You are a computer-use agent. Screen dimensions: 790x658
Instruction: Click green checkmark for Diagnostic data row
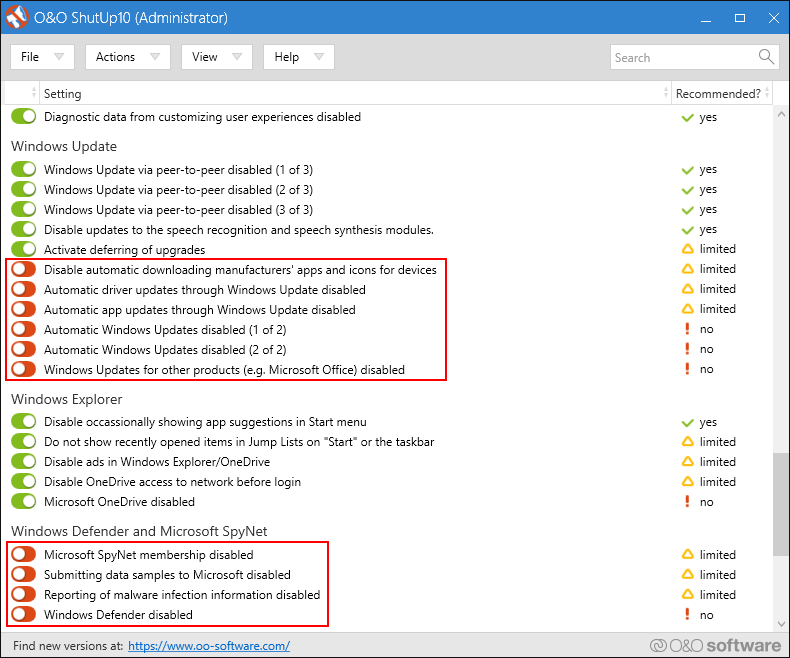687,118
